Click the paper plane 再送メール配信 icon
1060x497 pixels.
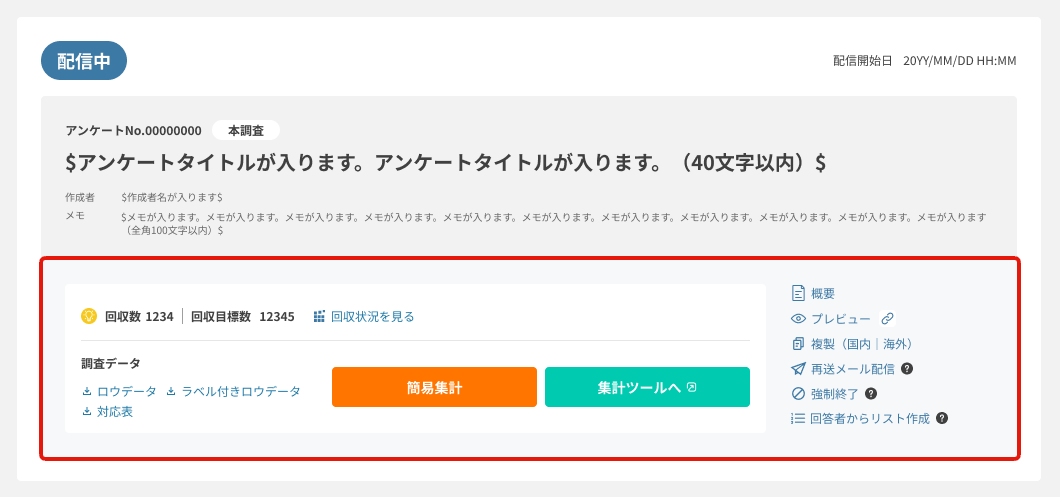coord(798,369)
